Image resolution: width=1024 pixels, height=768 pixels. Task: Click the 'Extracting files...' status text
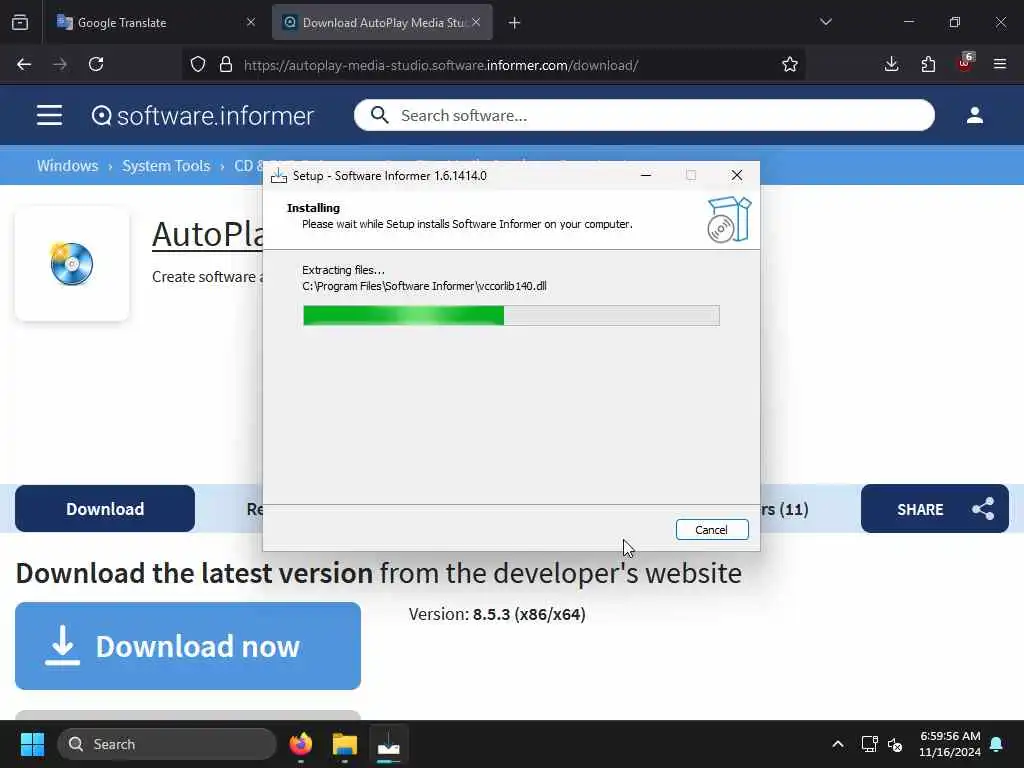click(344, 270)
